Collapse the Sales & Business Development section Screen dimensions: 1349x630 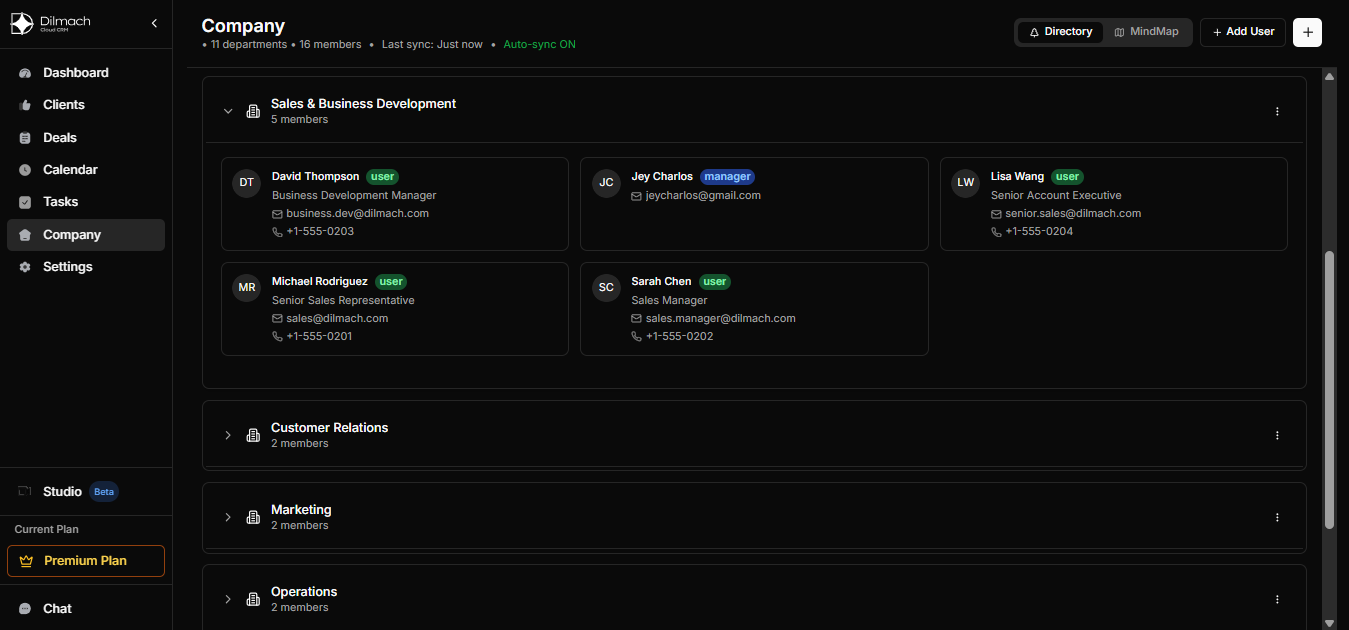point(228,111)
